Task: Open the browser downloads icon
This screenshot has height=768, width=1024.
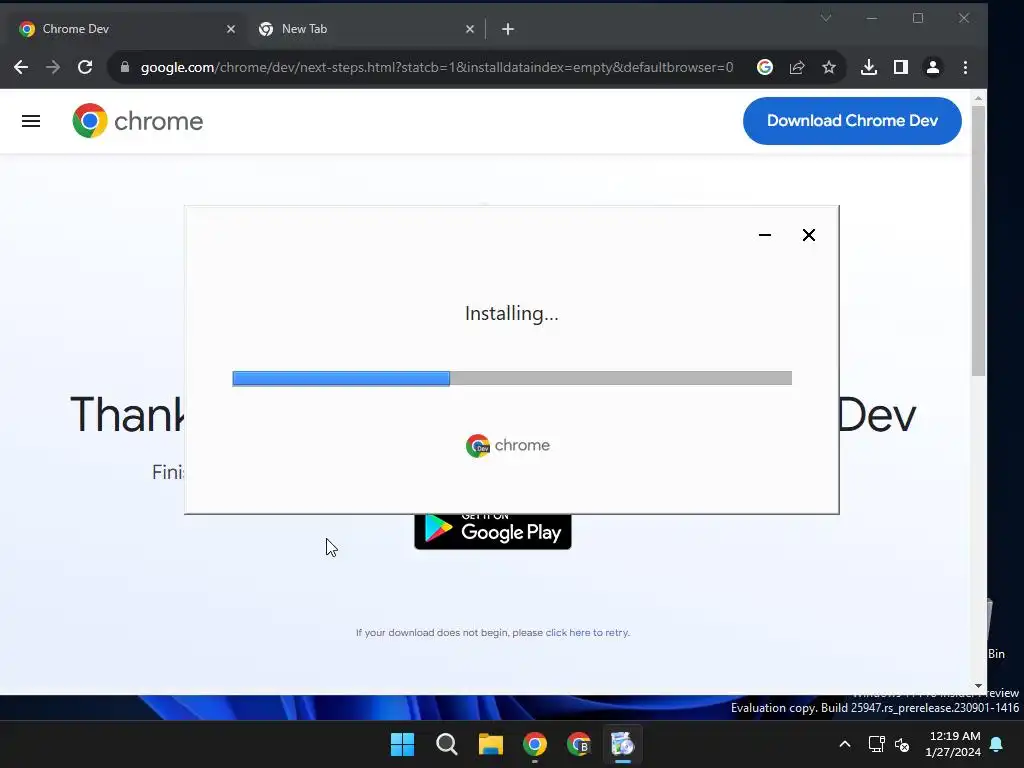Action: pos(869,67)
